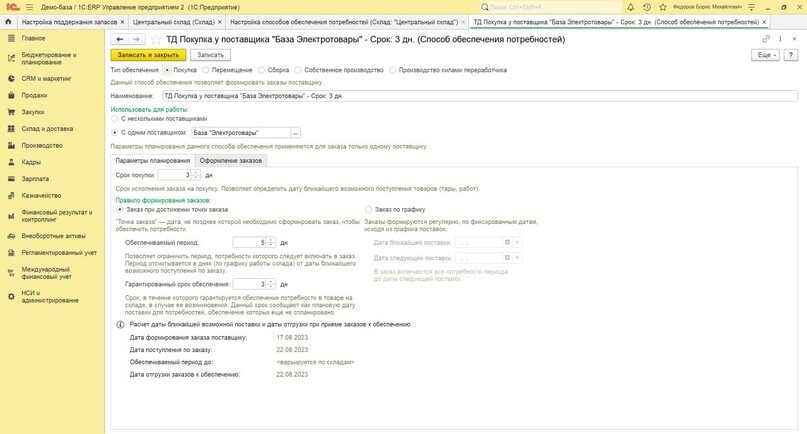Open Главное section in sidebar
The height and width of the screenshot is (434, 807).
click(33, 38)
